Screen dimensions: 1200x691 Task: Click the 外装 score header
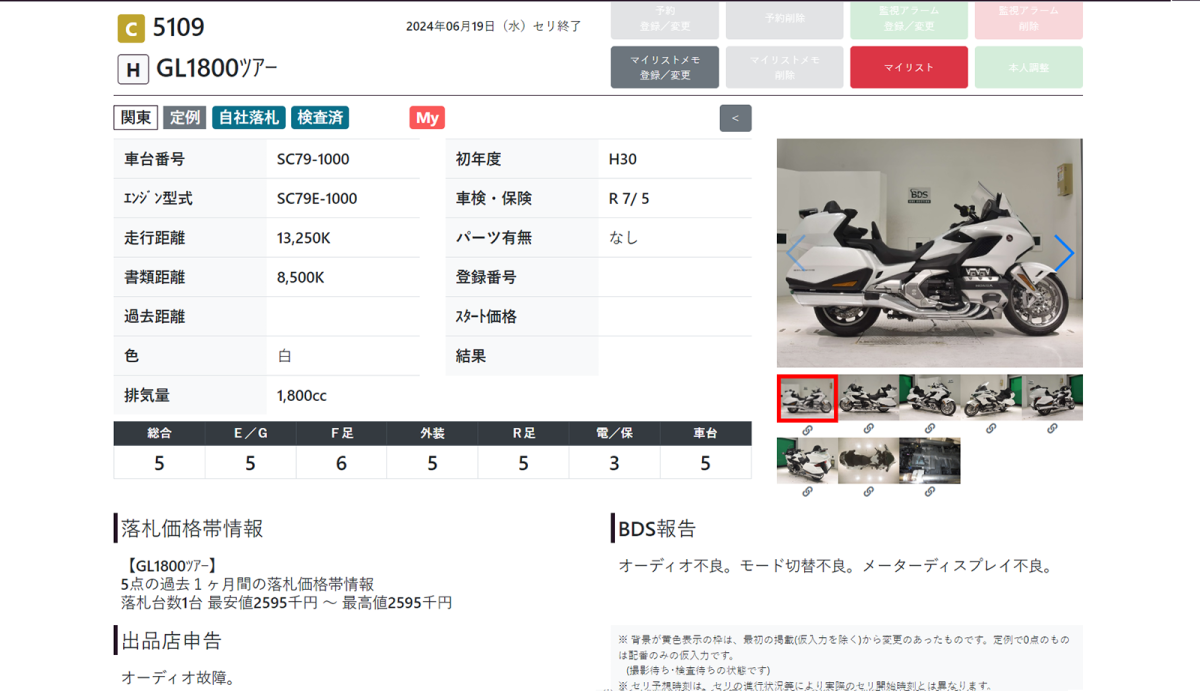(432, 434)
